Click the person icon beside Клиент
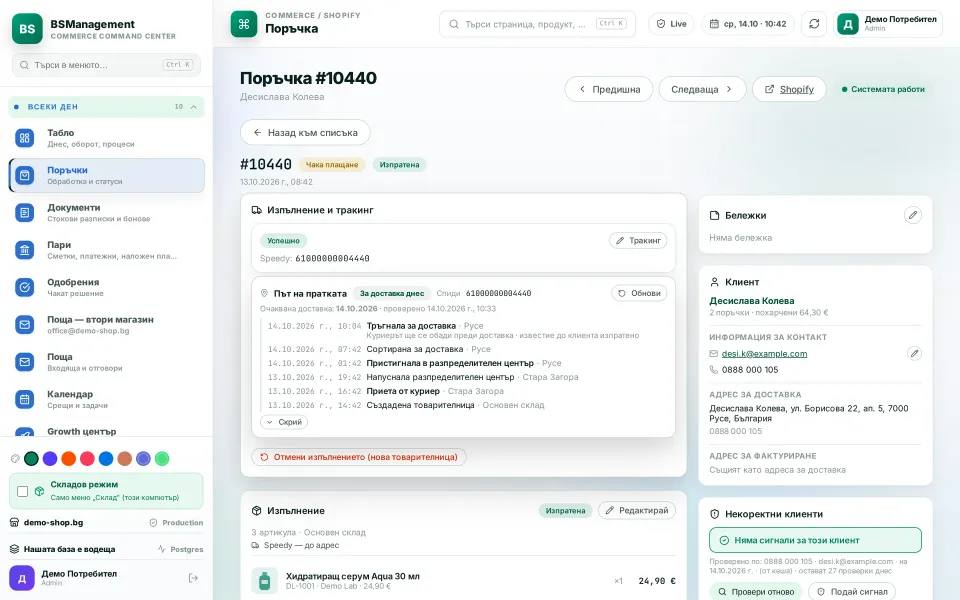Image resolution: width=960 pixels, height=600 pixels. click(714, 282)
